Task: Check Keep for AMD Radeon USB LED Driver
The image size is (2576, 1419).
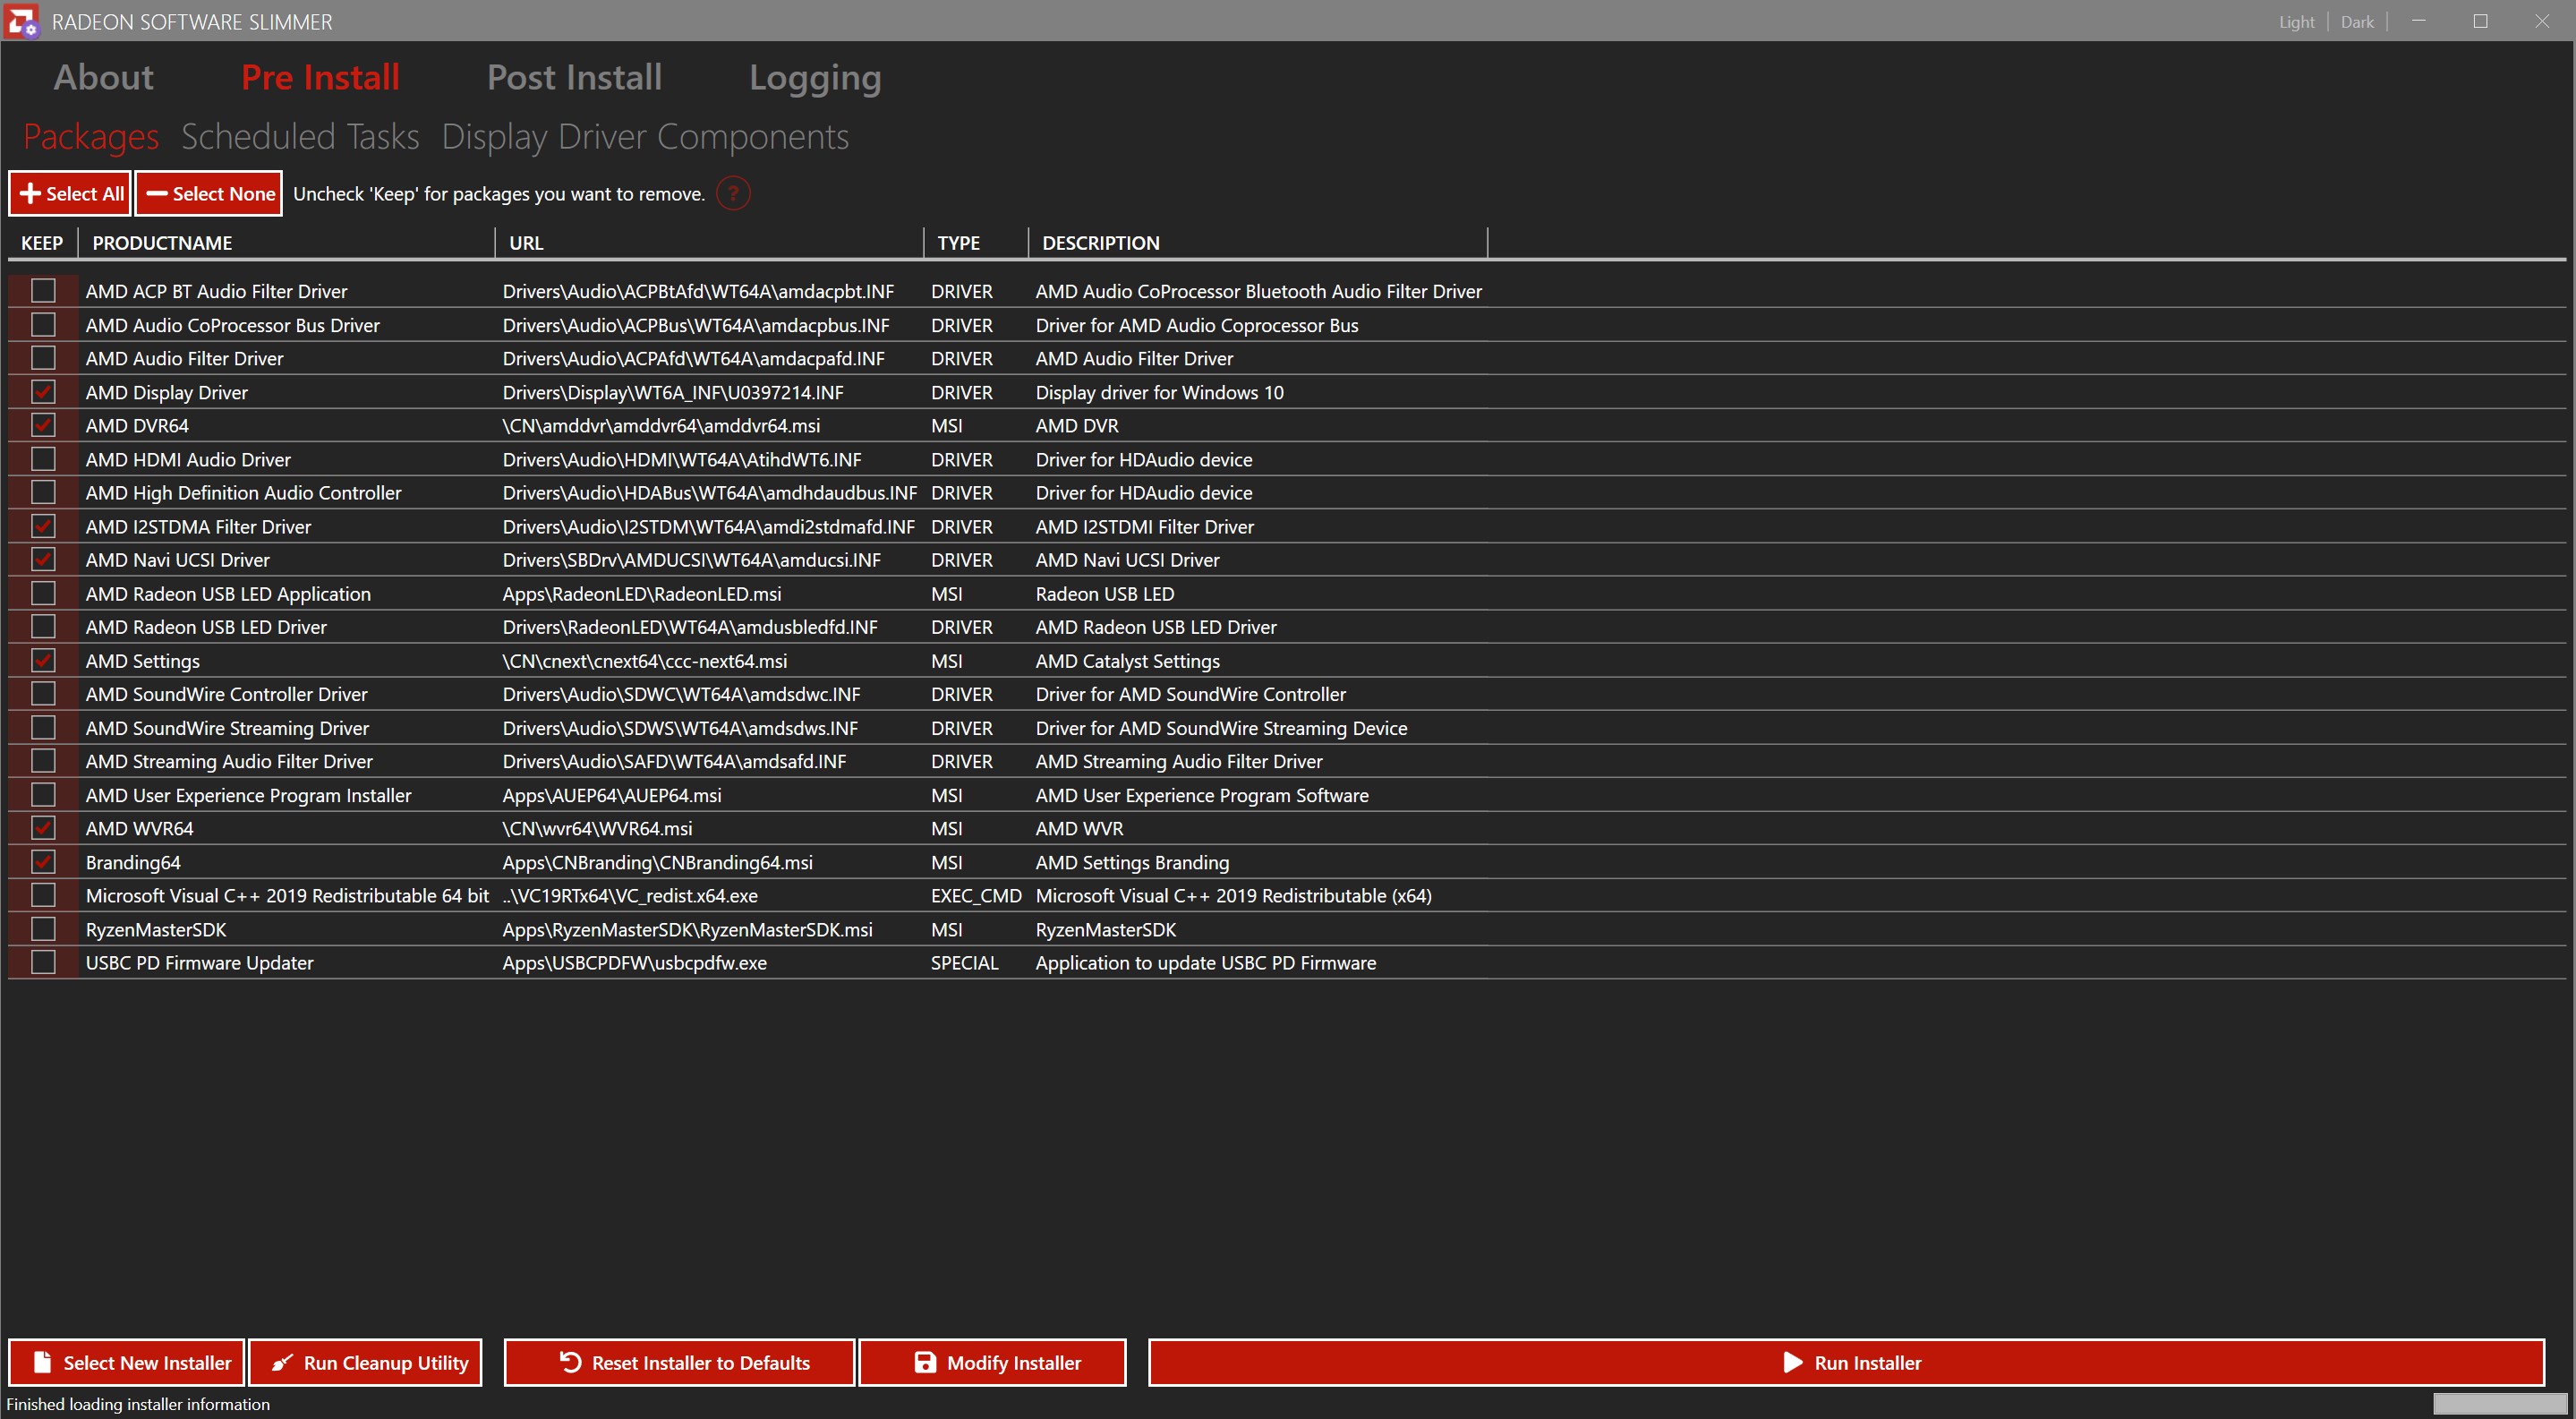Action: point(43,627)
